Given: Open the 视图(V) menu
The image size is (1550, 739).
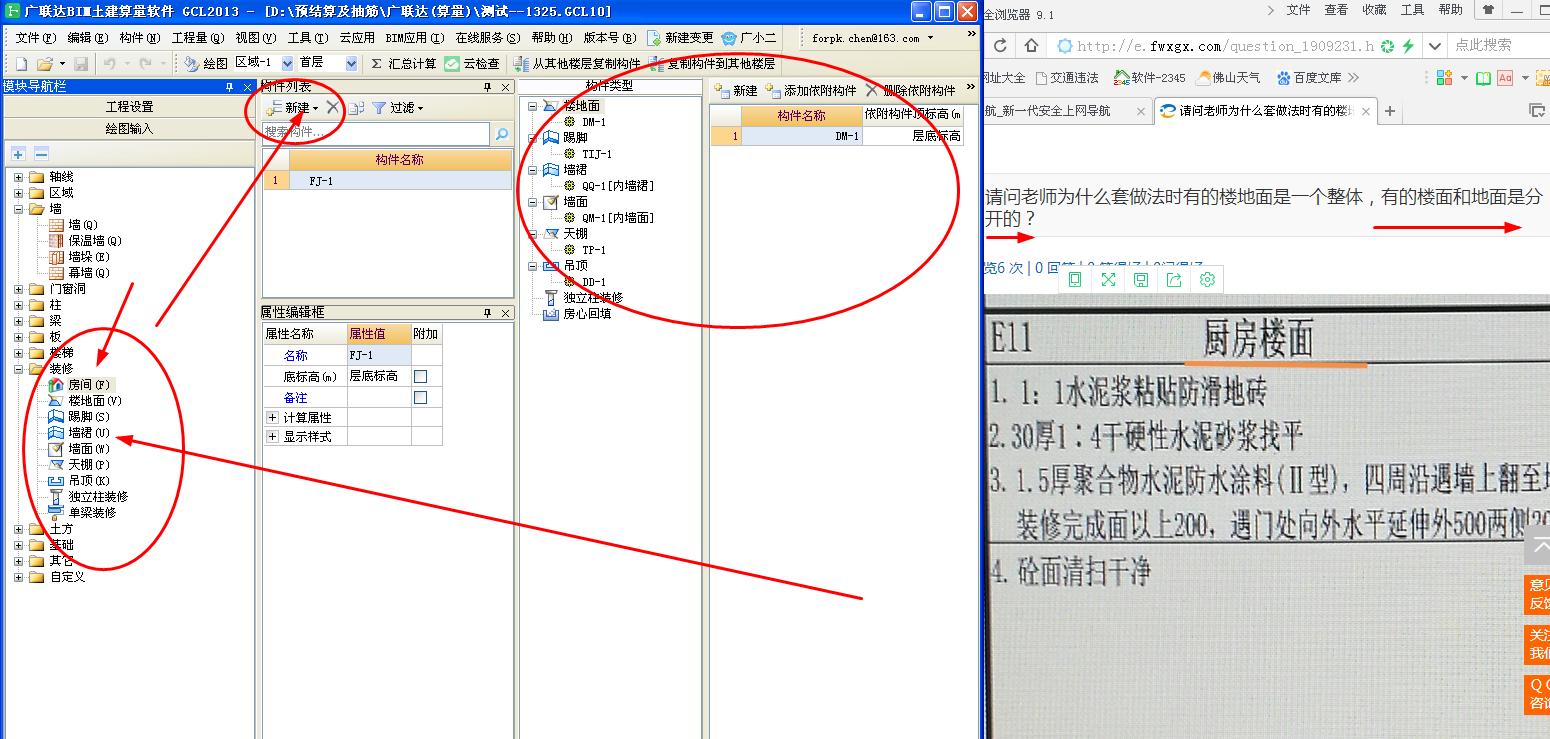Looking at the screenshot, I should (256, 38).
